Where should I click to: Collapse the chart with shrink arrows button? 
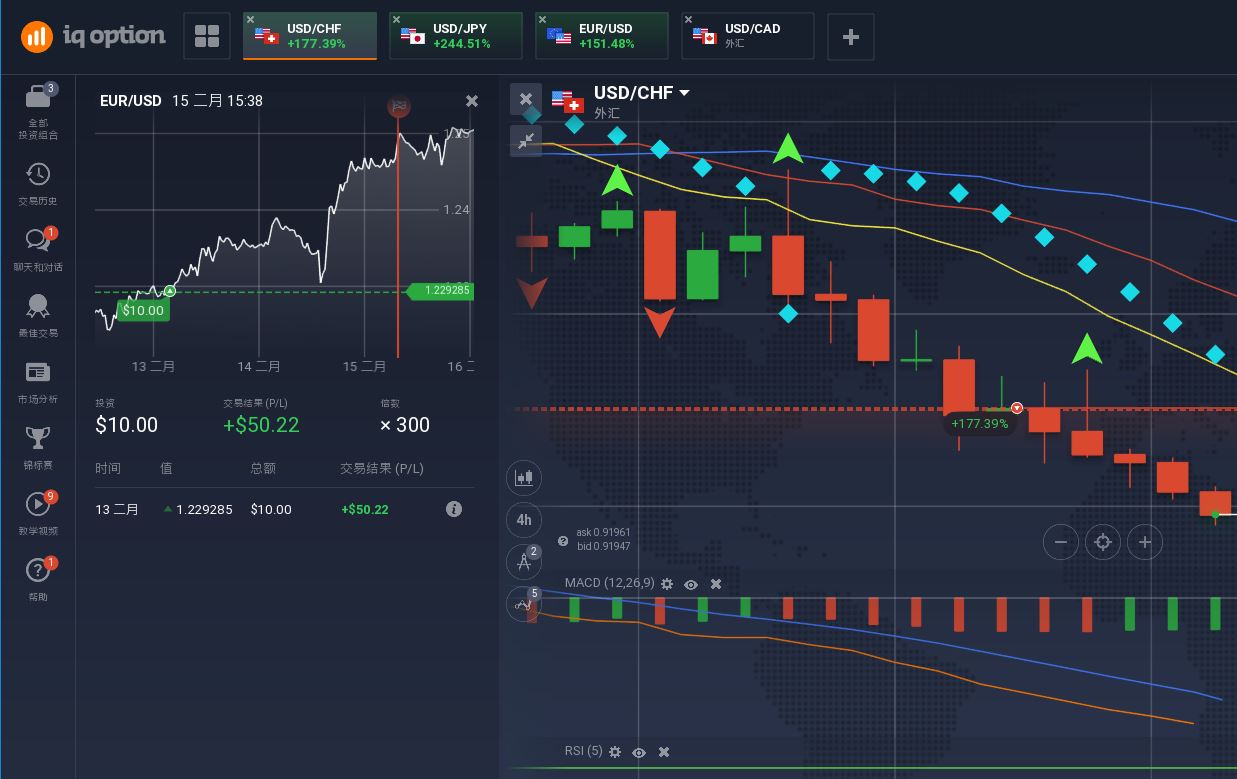pos(526,140)
